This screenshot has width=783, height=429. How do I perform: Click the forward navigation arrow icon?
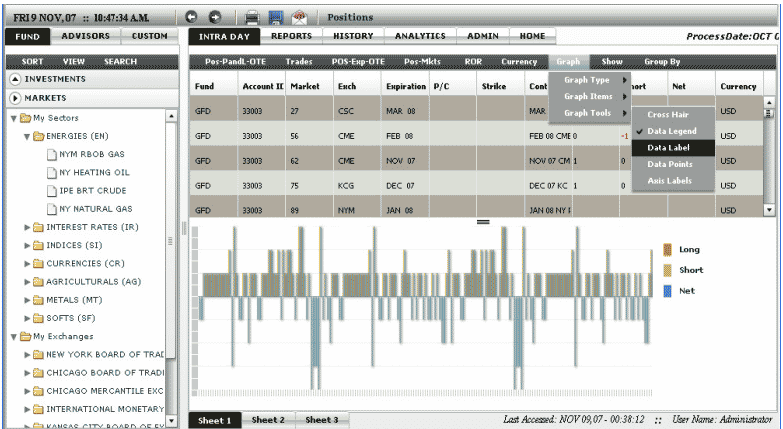214,17
